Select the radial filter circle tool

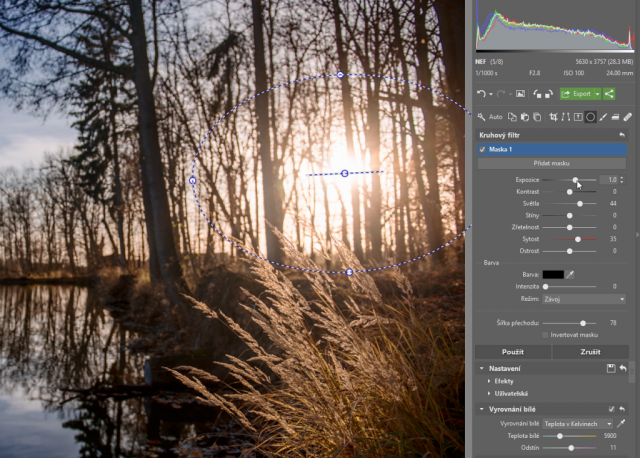point(590,117)
